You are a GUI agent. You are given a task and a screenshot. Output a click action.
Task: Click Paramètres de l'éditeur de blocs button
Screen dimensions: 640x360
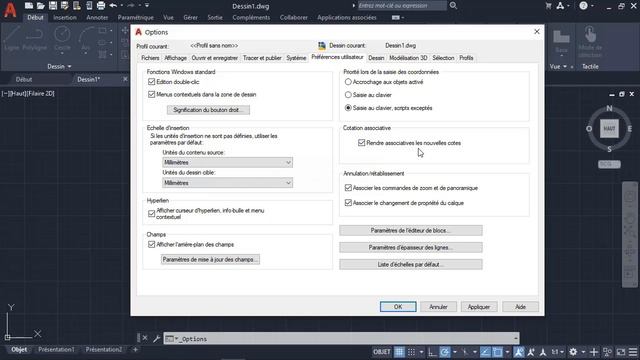[411, 231]
